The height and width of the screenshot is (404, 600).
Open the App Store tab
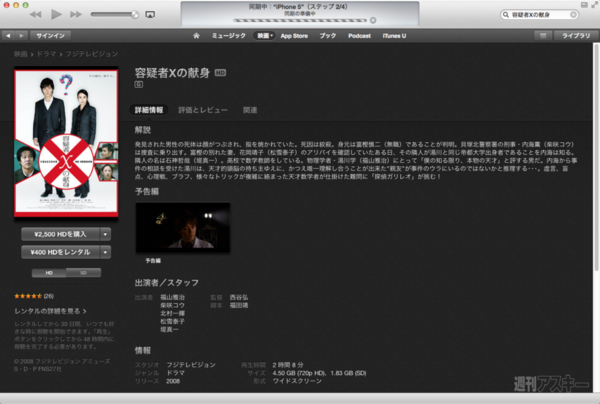pos(294,36)
